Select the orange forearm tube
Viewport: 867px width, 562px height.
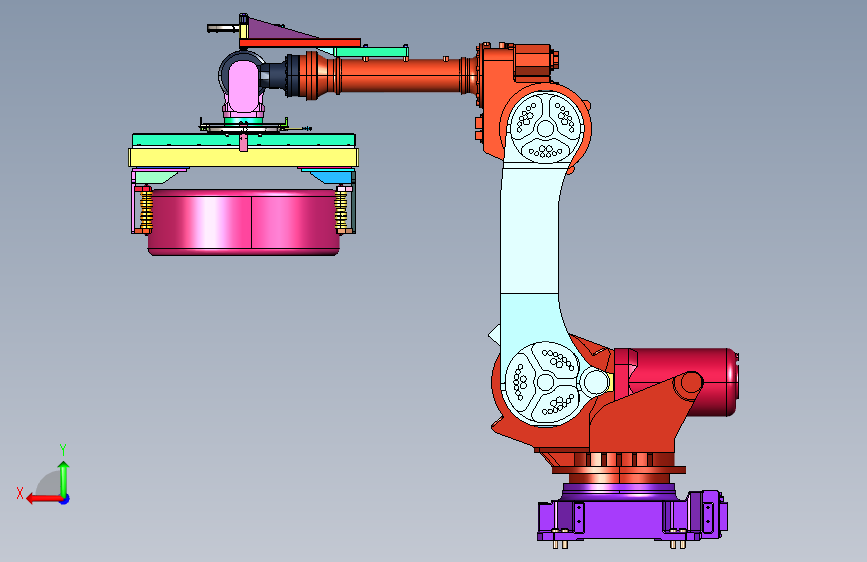point(398,76)
